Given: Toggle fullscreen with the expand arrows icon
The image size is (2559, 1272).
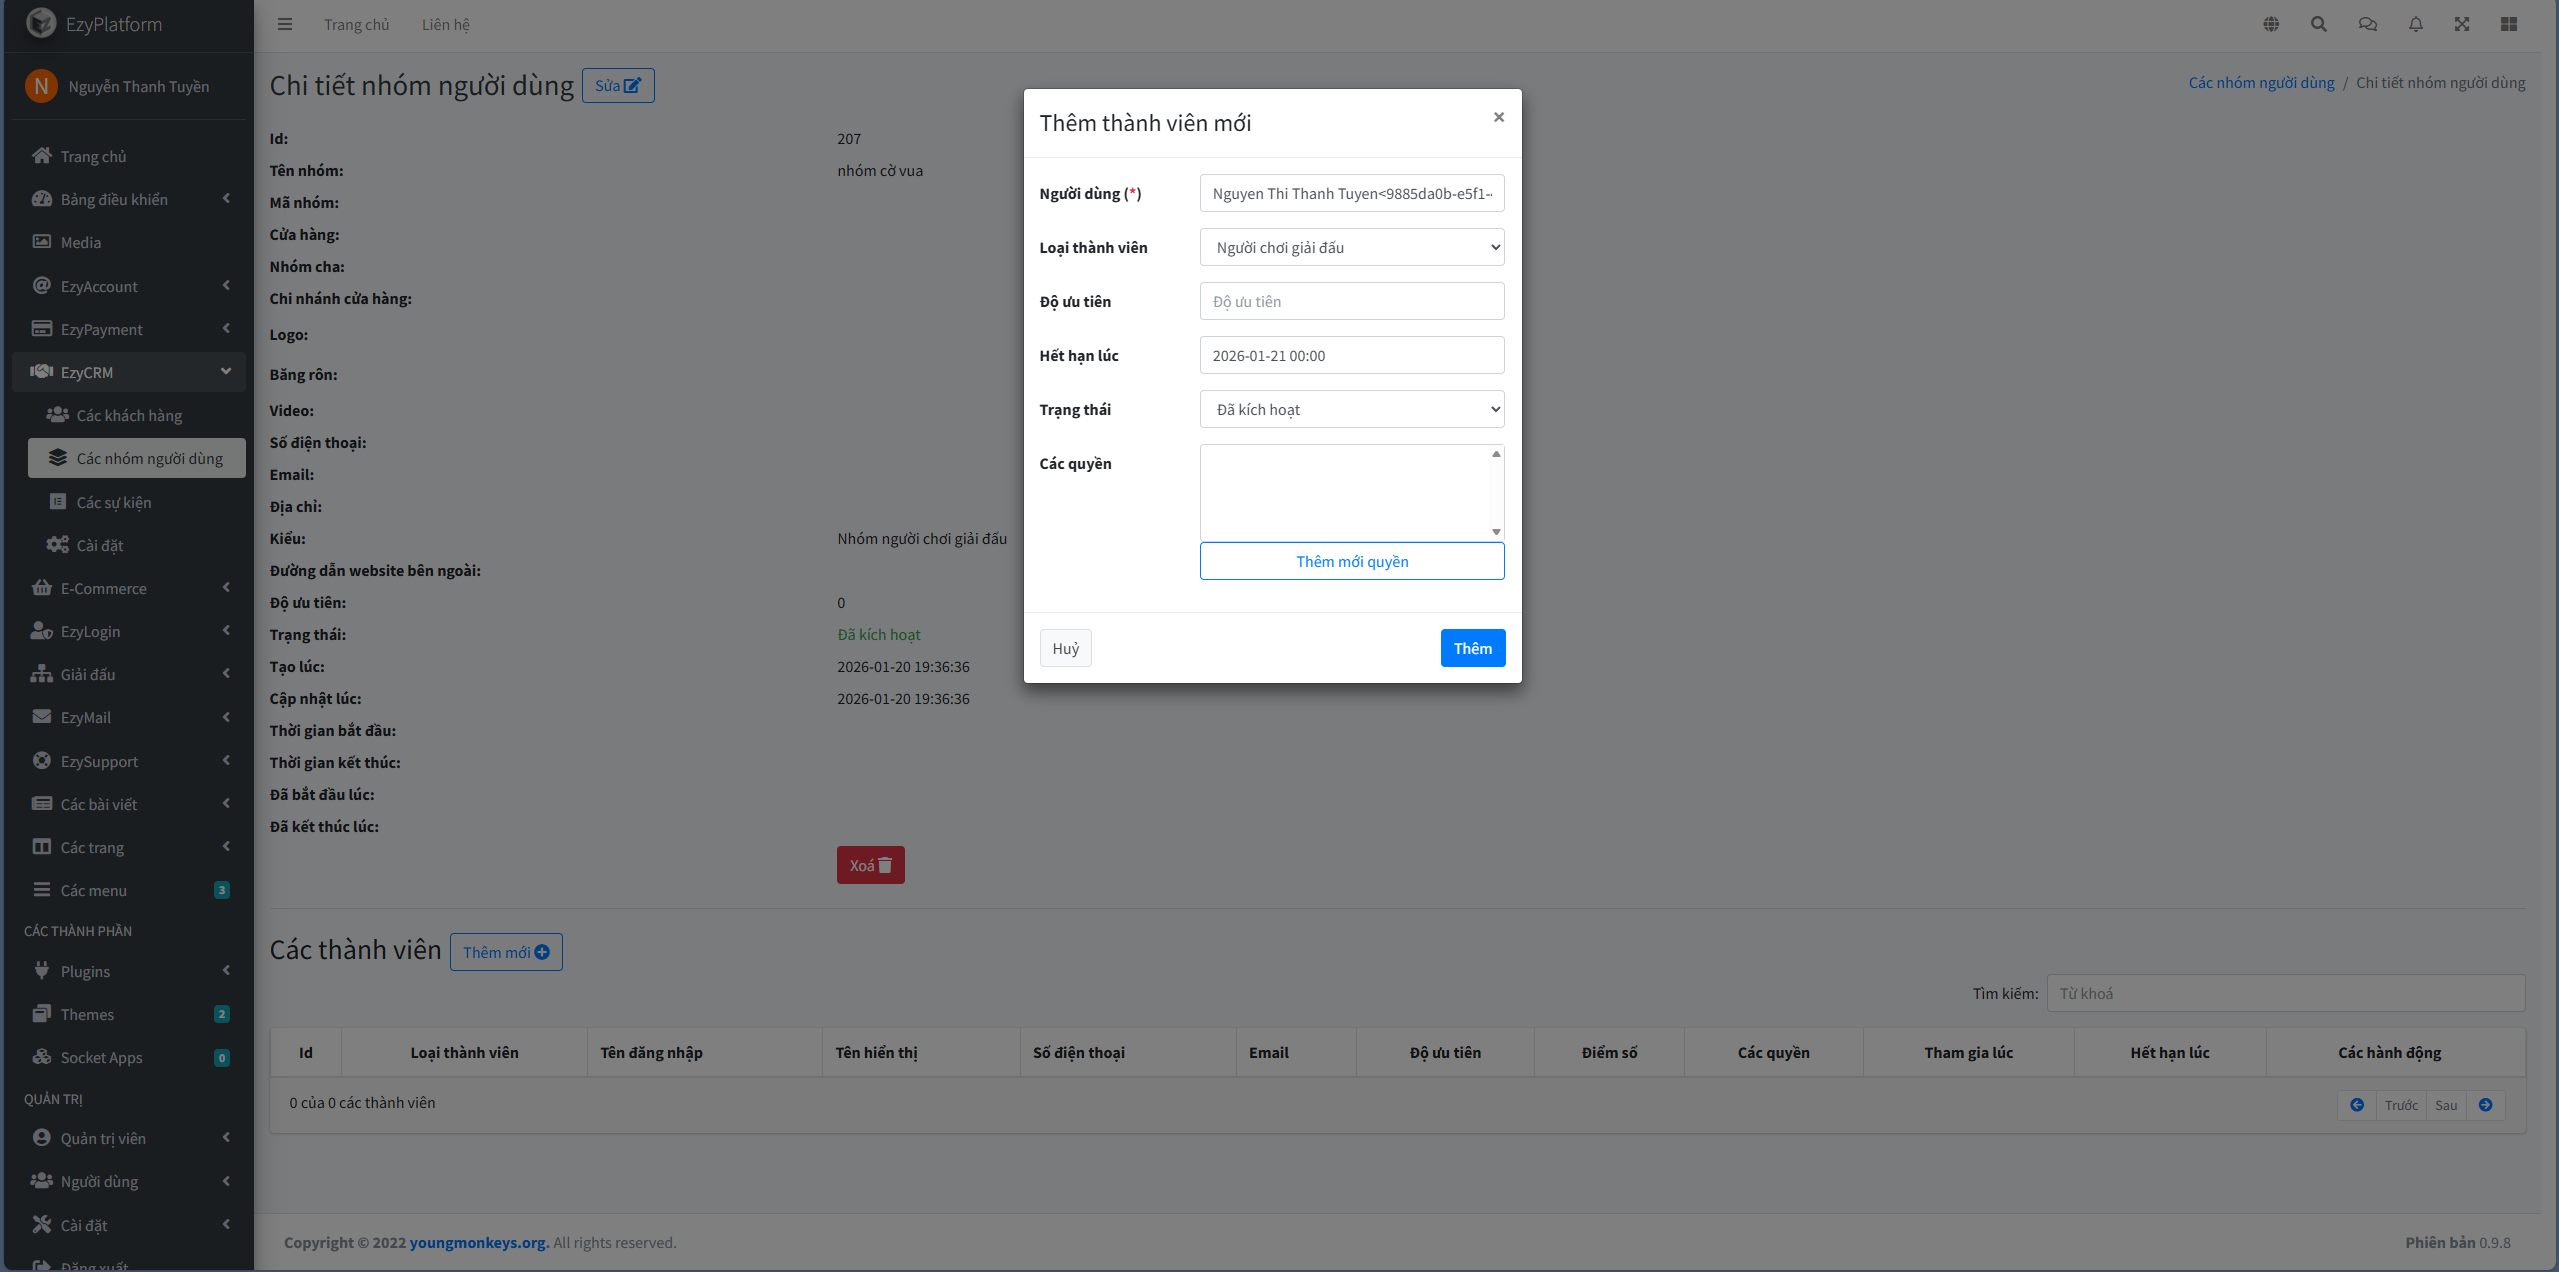Looking at the screenshot, I should point(2461,24).
